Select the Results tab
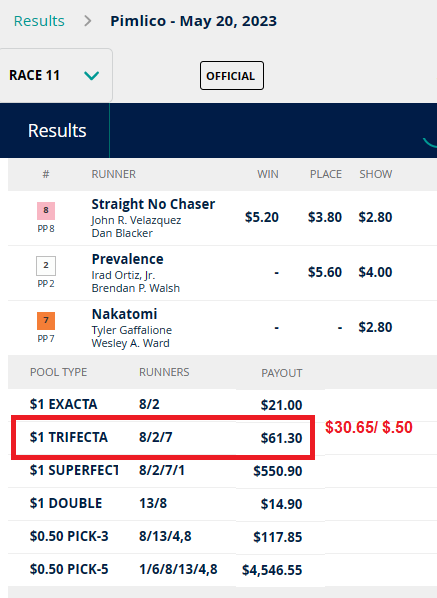This screenshot has width=437, height=598. [x=57, y=130]
